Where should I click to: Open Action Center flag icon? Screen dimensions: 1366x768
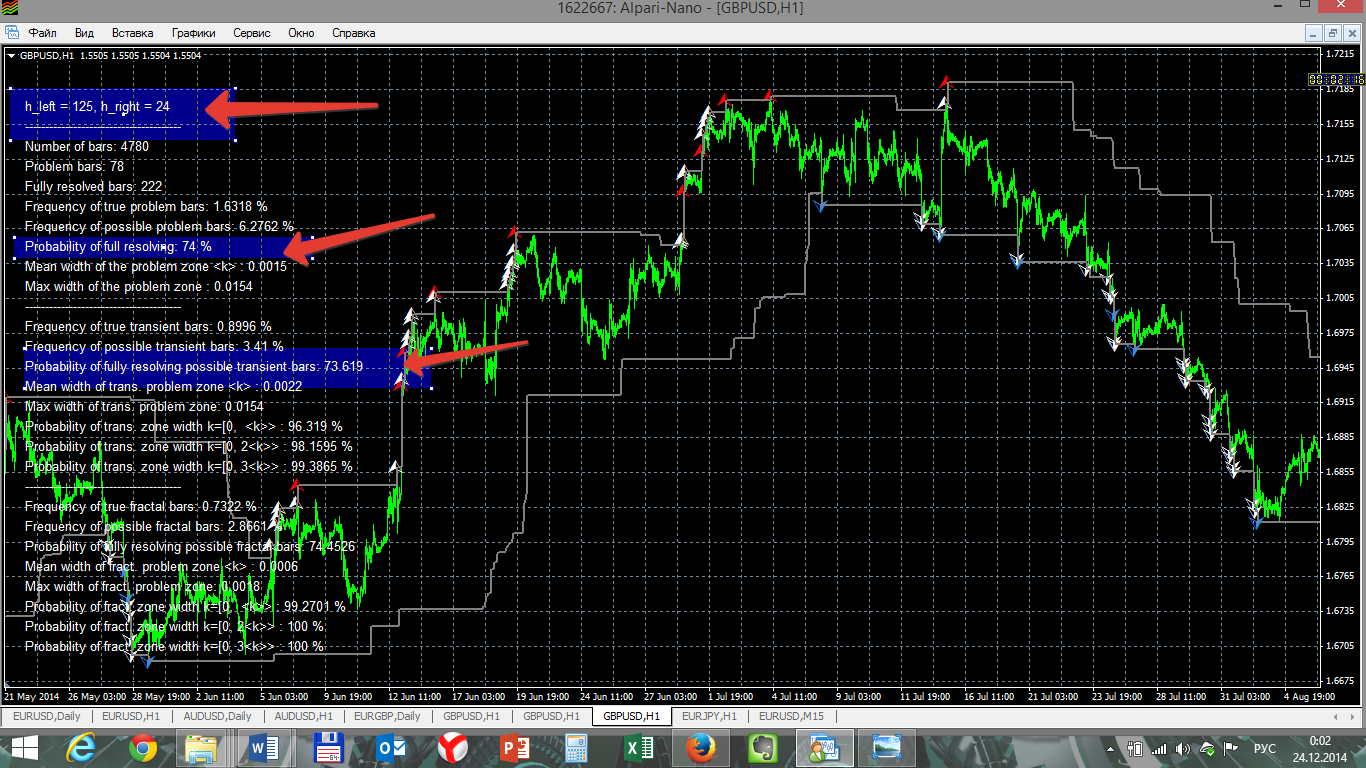[x=1232, y=747]
